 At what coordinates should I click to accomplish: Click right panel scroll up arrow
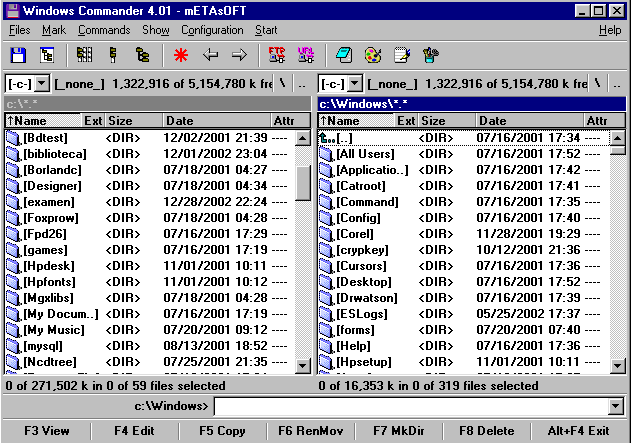(x=618, y=138)
